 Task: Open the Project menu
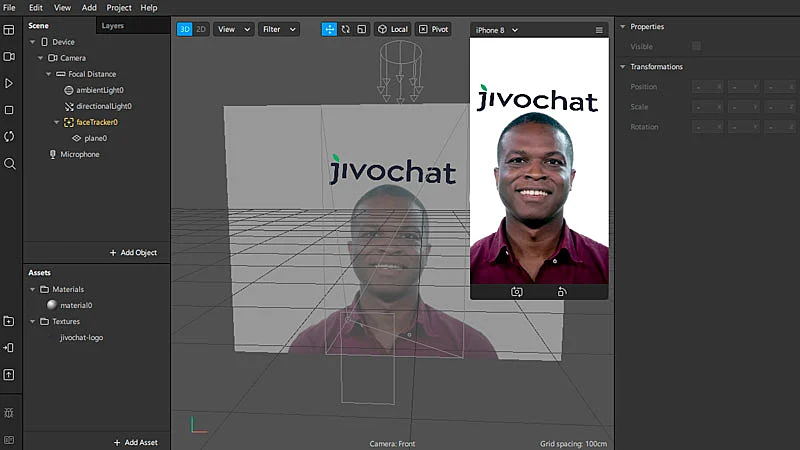[119, 7]
